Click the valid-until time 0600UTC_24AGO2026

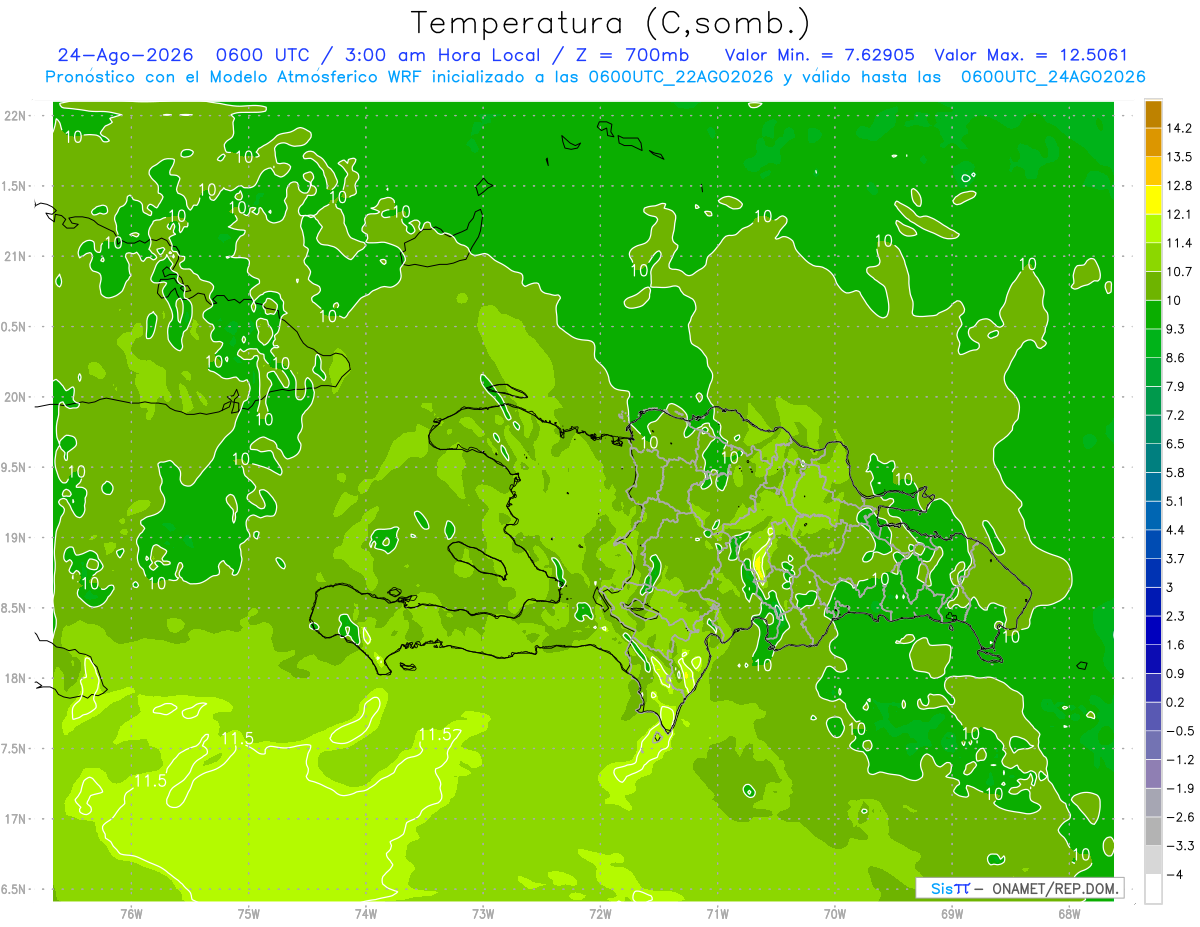1052,77
